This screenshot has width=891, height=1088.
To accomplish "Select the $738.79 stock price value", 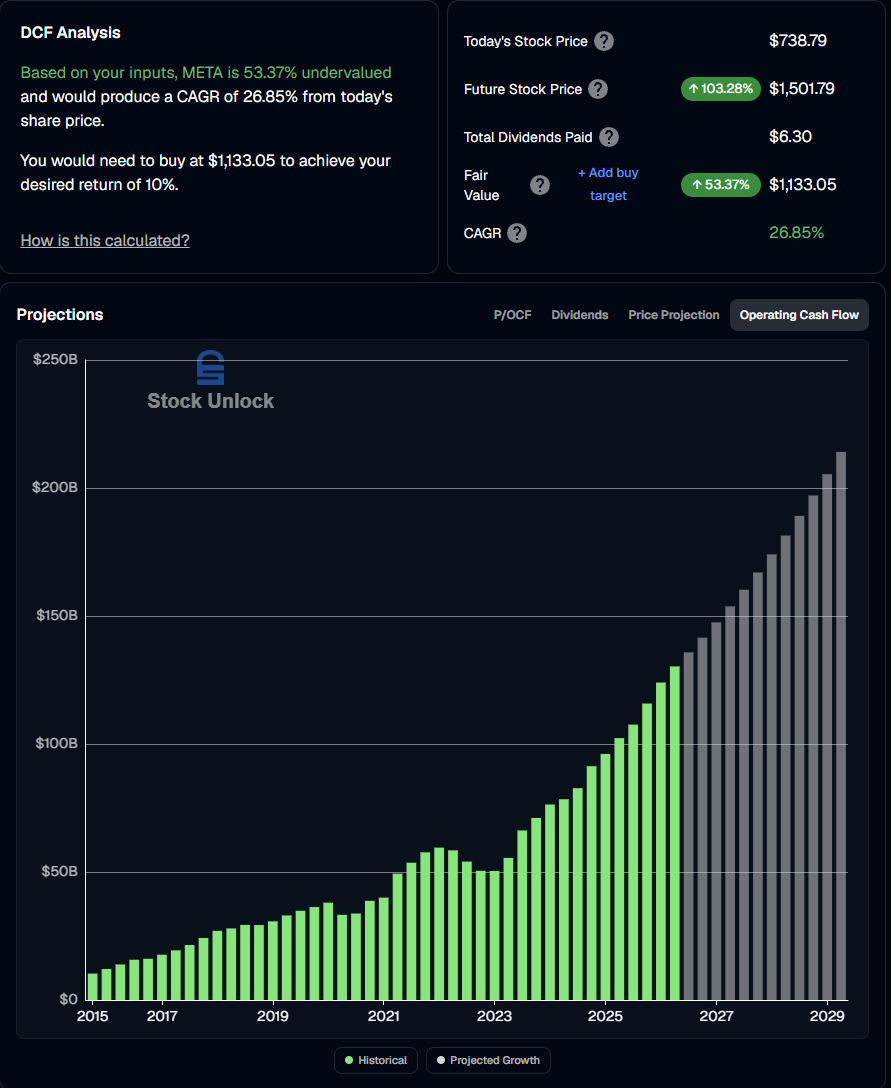I will point(797,41).
